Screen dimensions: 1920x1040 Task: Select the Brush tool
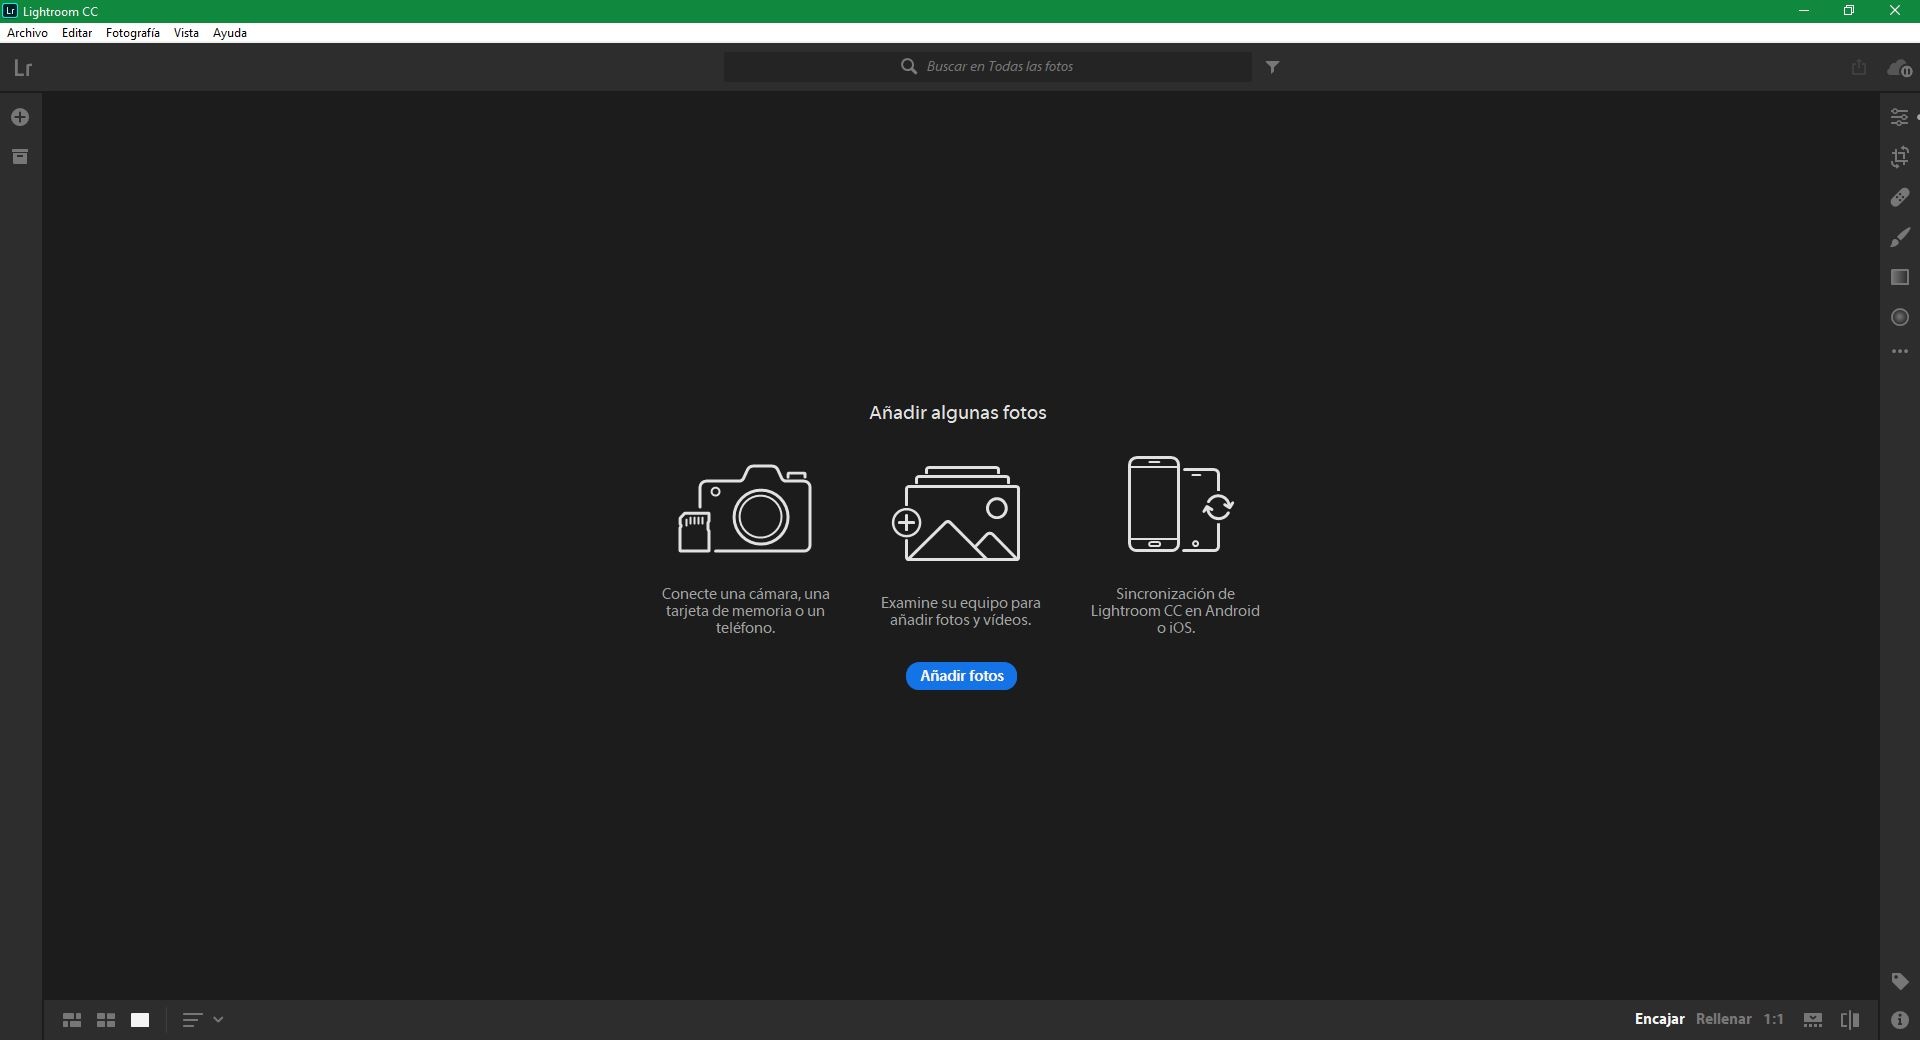pos(1900,238)
